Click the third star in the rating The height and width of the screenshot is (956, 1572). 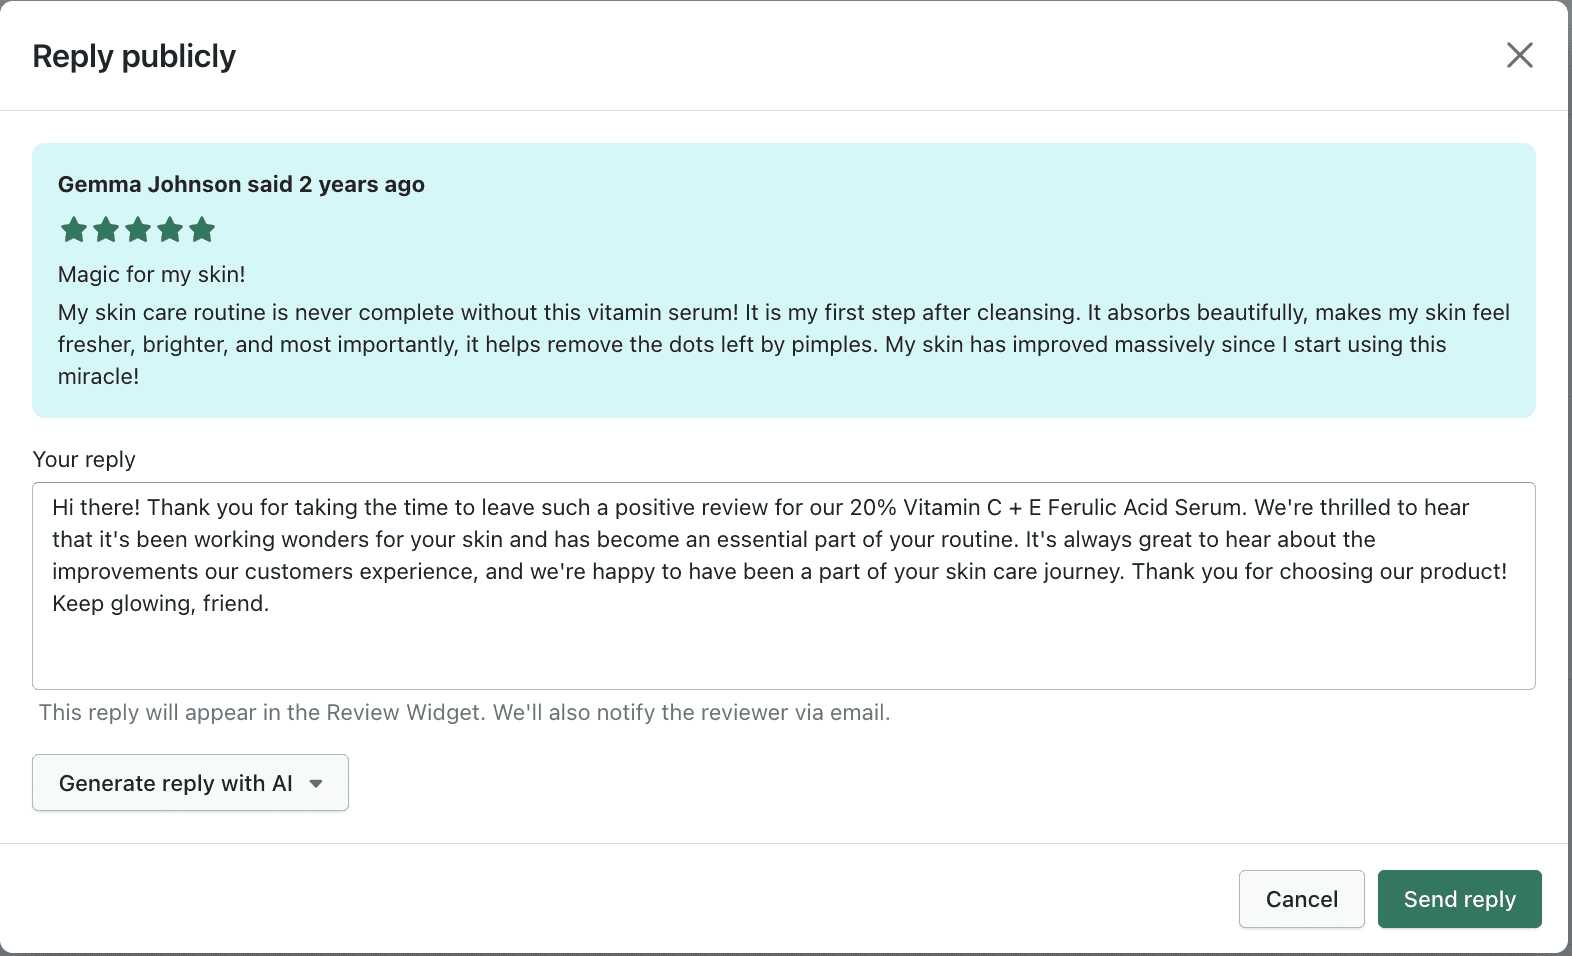138,230
